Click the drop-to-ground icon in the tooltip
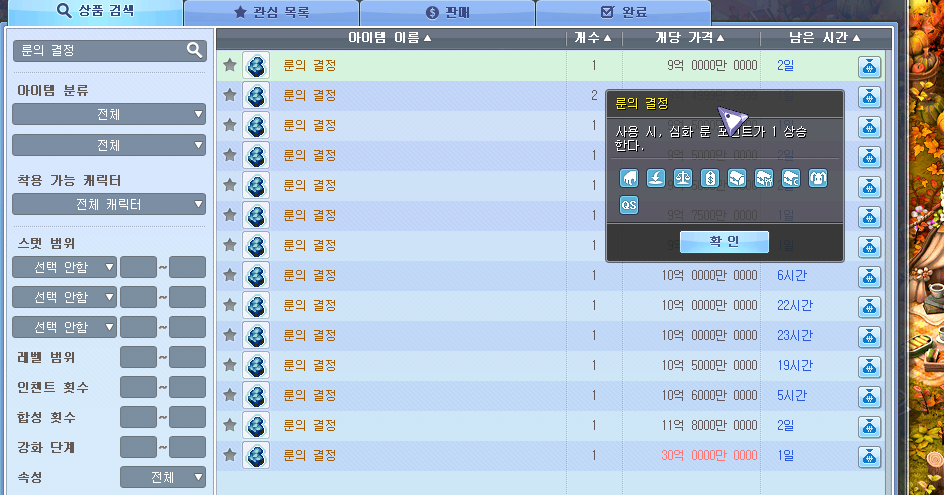The image size is (944, 495). tap(656, 178)
